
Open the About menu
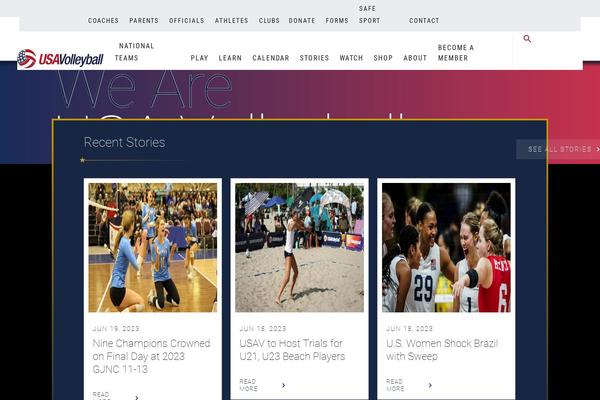[415, 58]
